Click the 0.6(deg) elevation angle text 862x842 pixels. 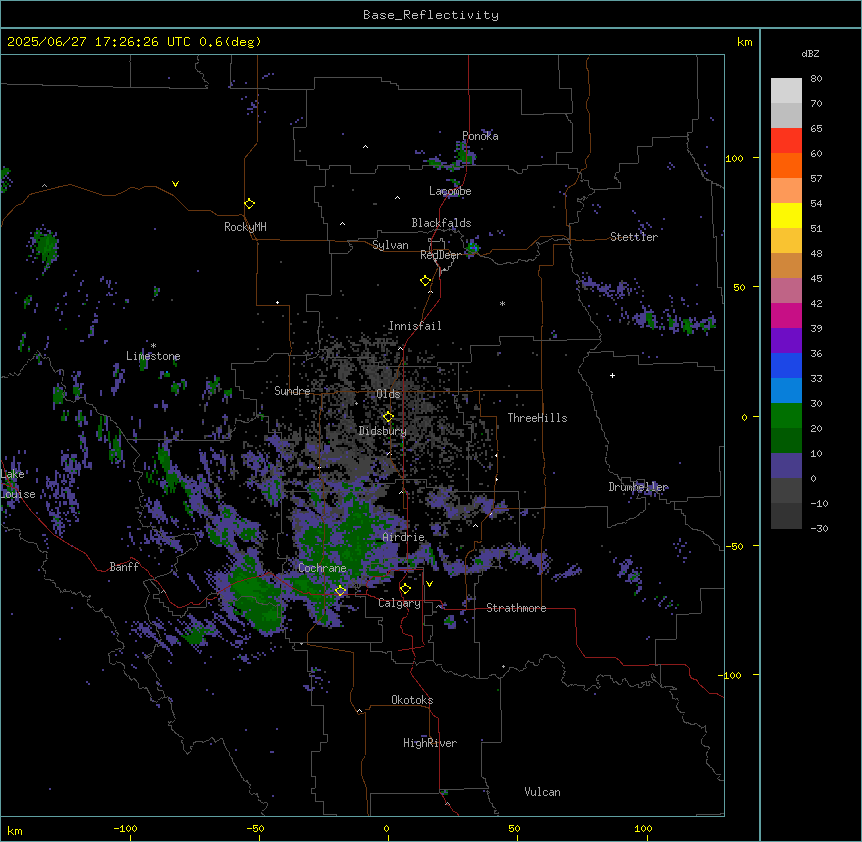click(230, 42)
